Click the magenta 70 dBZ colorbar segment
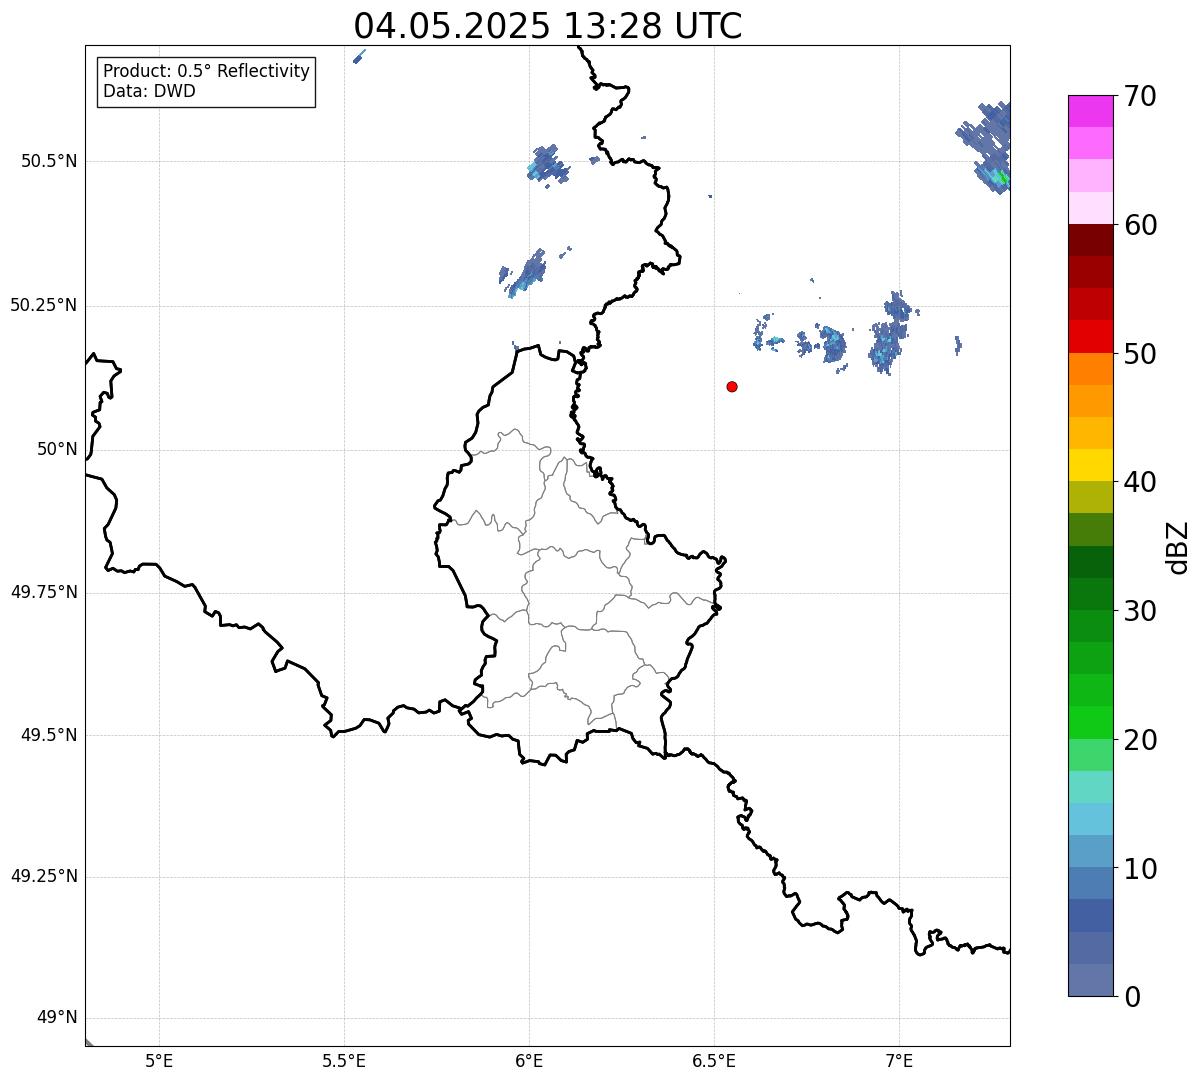Viewport: 1202px width, 1081px height. click(x=1090, y=111)
